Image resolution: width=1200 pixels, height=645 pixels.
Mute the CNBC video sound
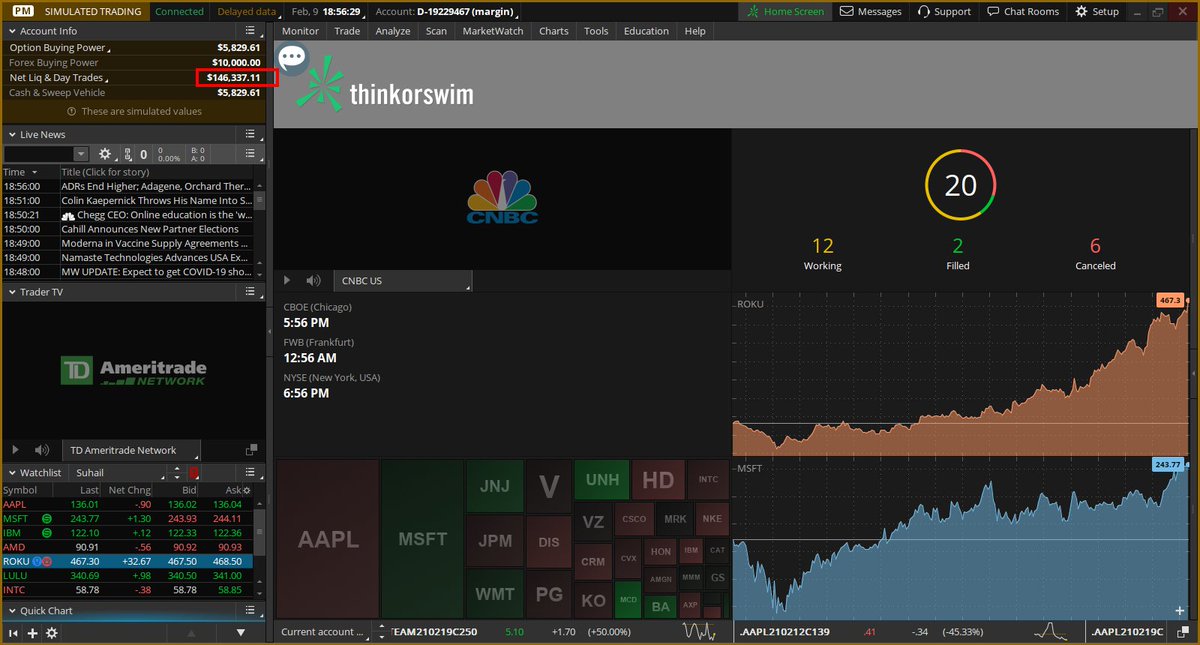313,281
